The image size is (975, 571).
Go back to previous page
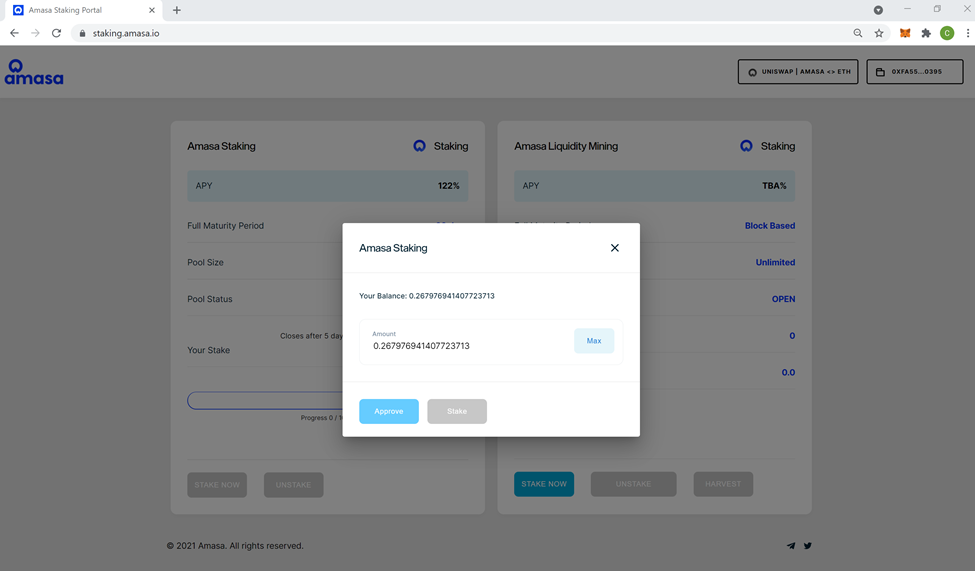click(14, 33)
